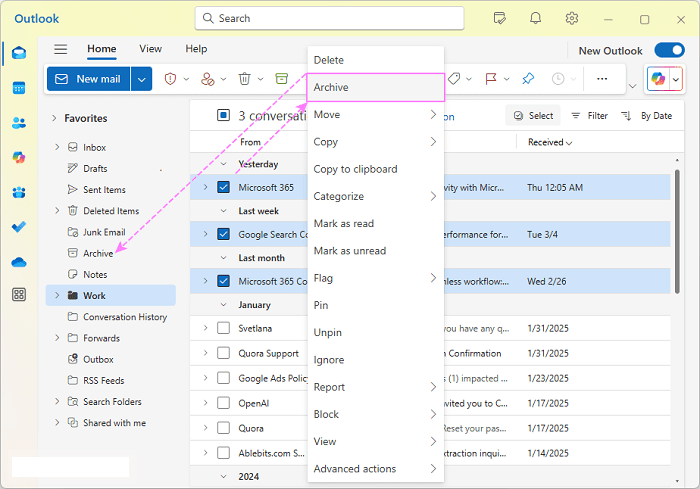Choose Archive in the context menu

pyautogui.click(x=375, y=88)
